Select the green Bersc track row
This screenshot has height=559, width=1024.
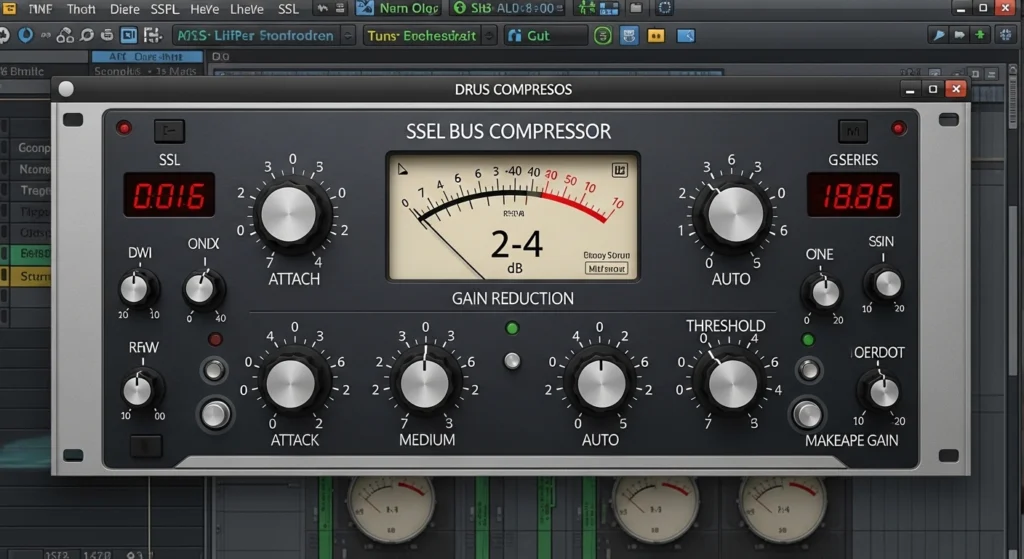26,253
